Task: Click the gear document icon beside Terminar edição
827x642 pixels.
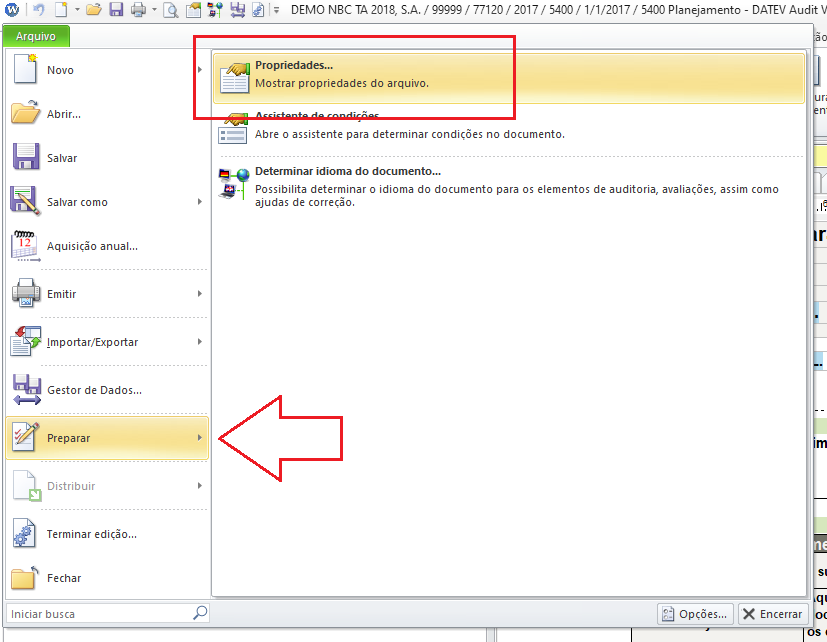Action: 25,533
